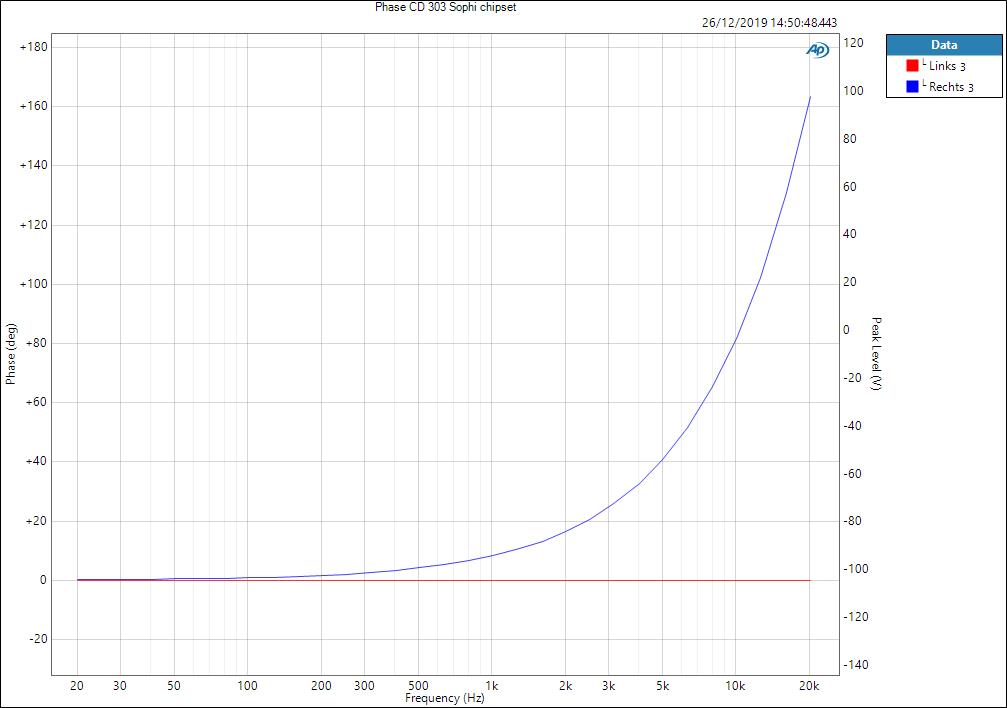This screenshot has width=1007, height=708.
Task: Click the timestamp 26/12/2019 14:50:48.443
Action: tap(769, 22)
